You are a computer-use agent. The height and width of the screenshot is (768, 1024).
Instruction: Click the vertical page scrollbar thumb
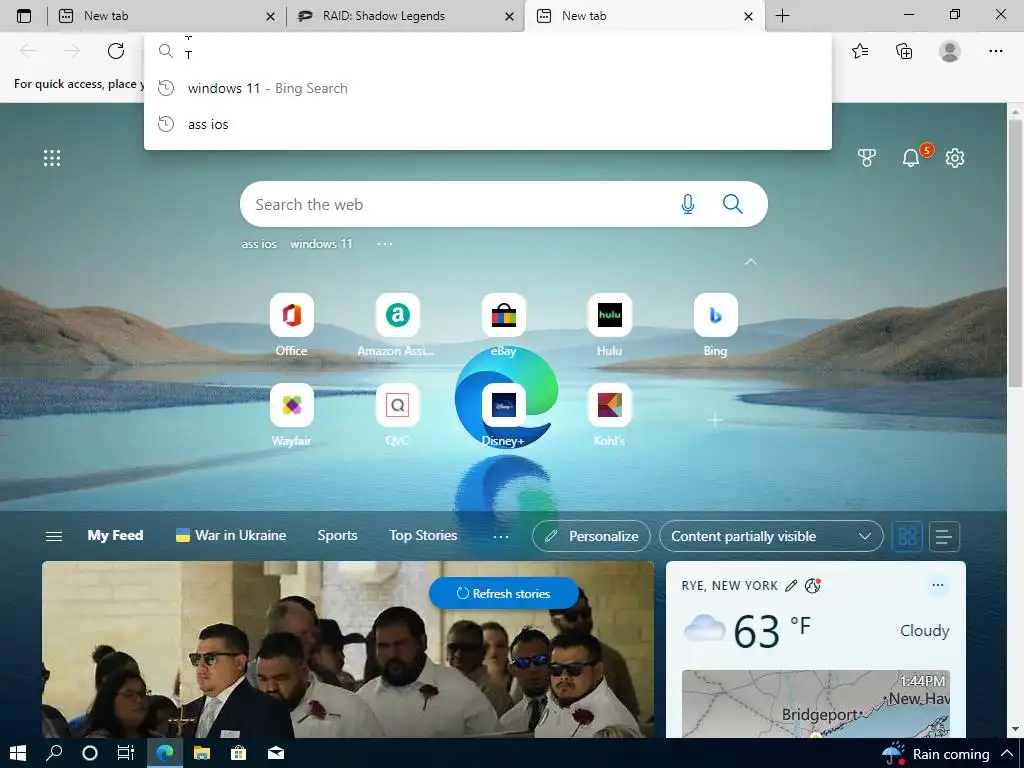(x=1016, y=251)
